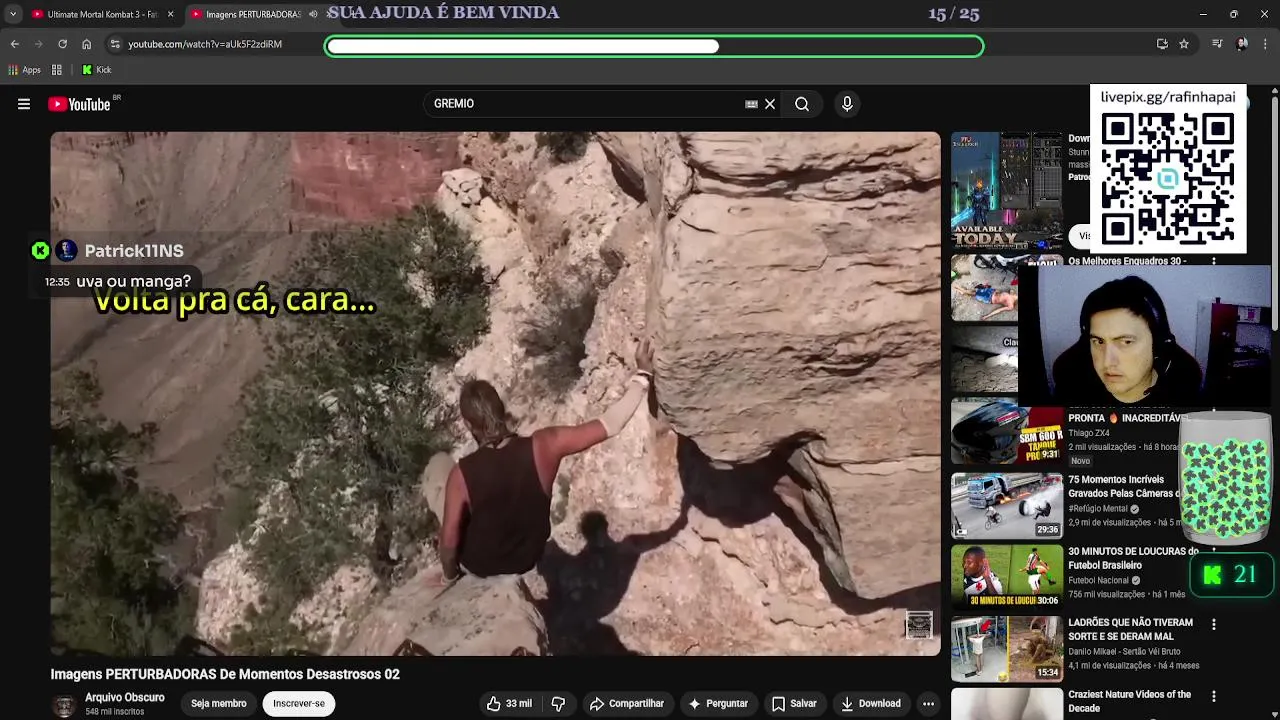Click the 33 mil like count
The image size is (1280, 720).
pyautogui.click(x=519, y=704)
